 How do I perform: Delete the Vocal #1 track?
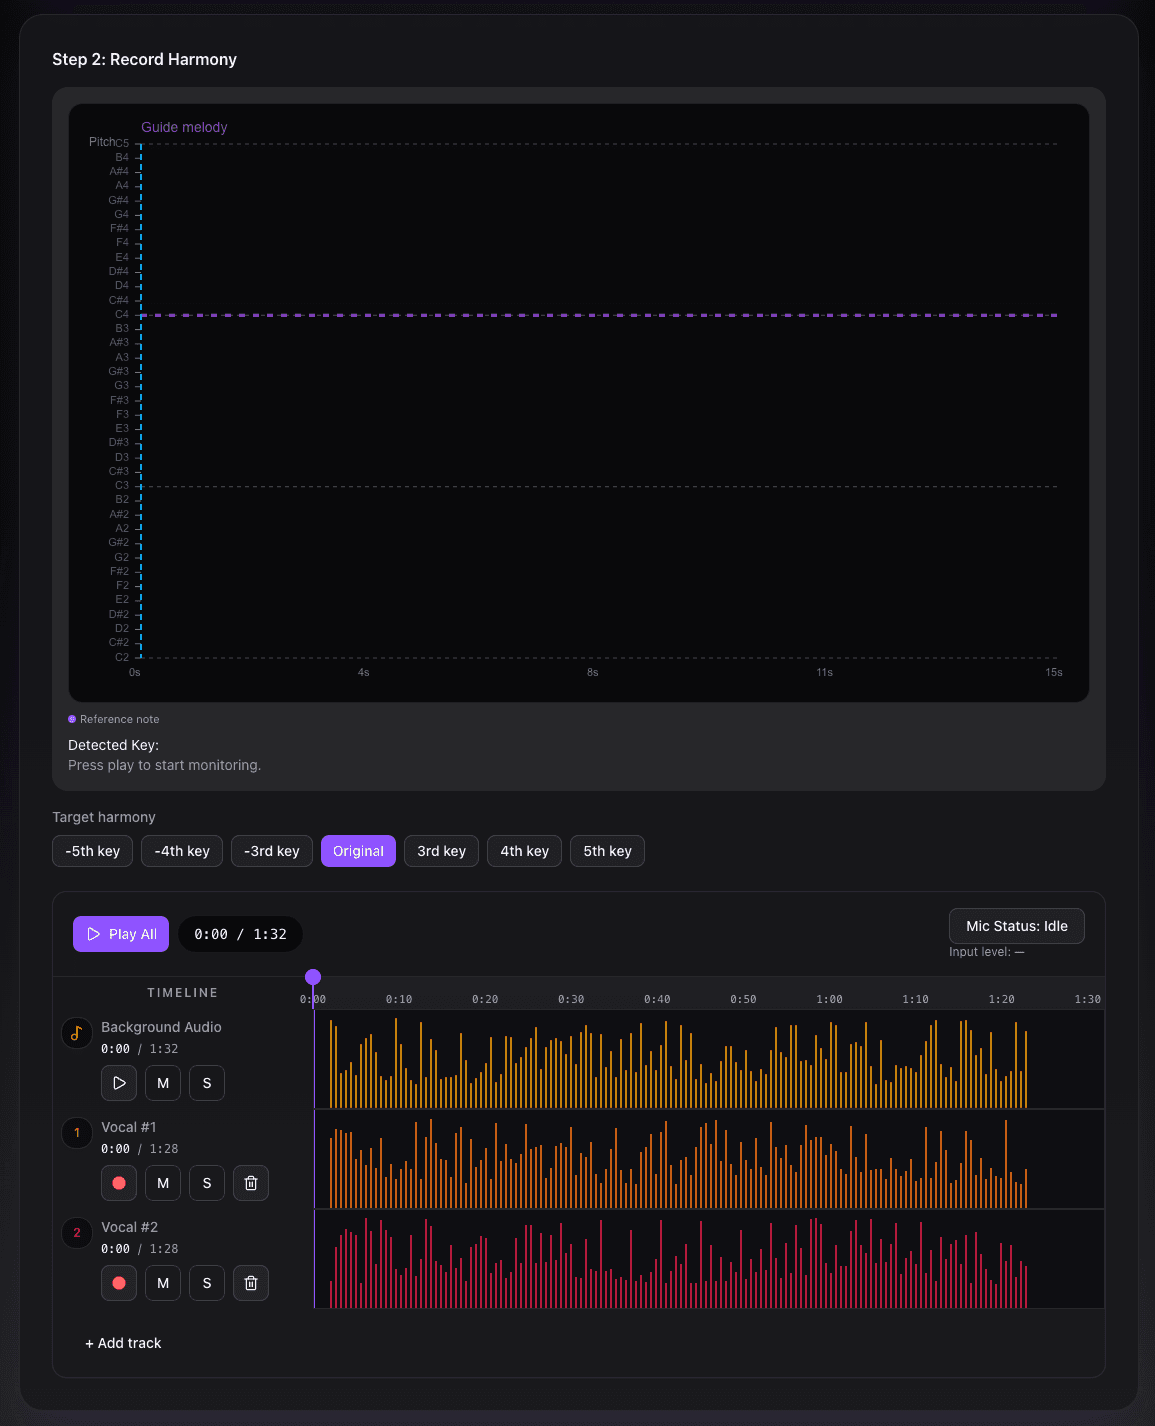tap(250, 1182)
